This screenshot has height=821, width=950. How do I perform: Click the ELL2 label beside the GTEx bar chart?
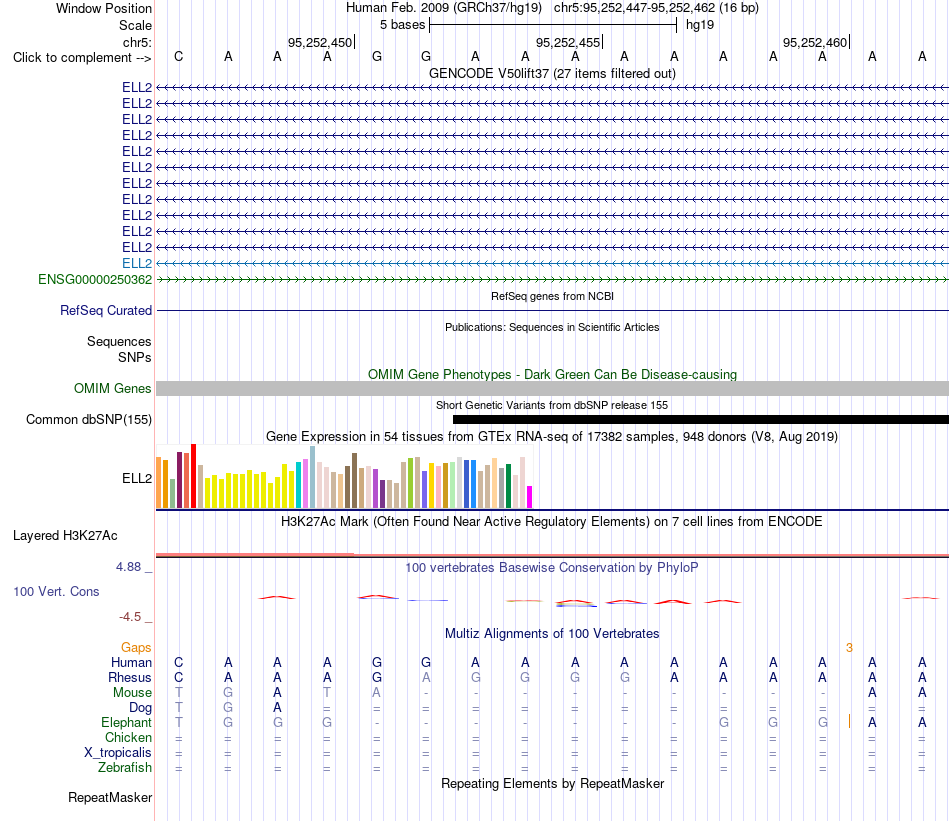point(137,478)
